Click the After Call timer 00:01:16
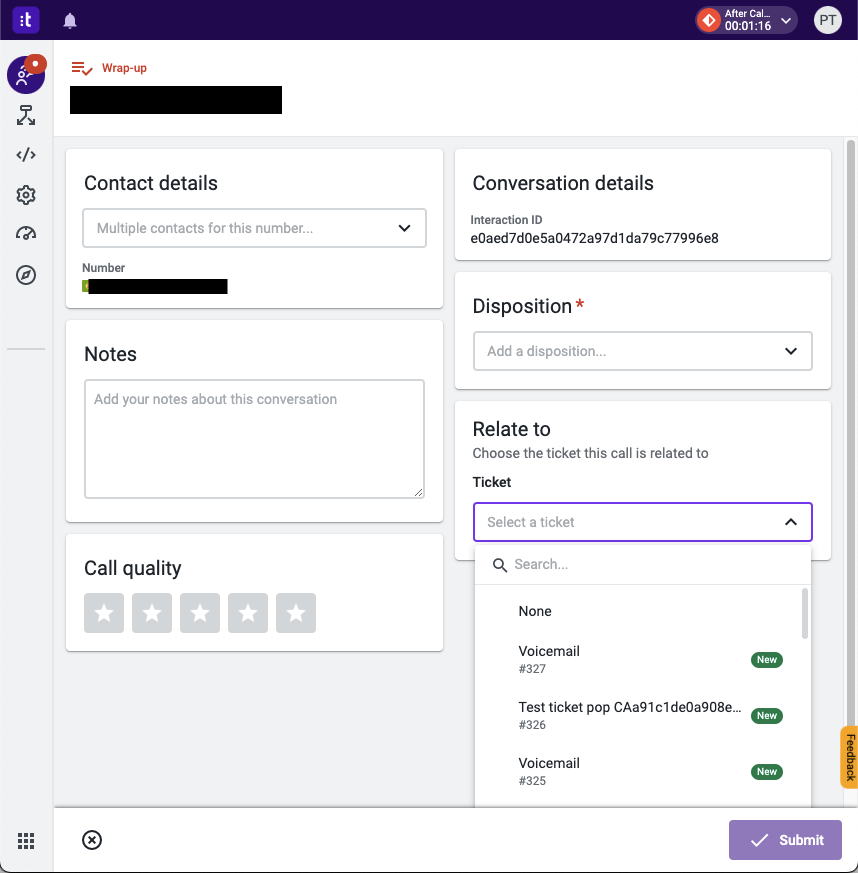The width and height of the screenshot is (858, 873). (748, 26)
